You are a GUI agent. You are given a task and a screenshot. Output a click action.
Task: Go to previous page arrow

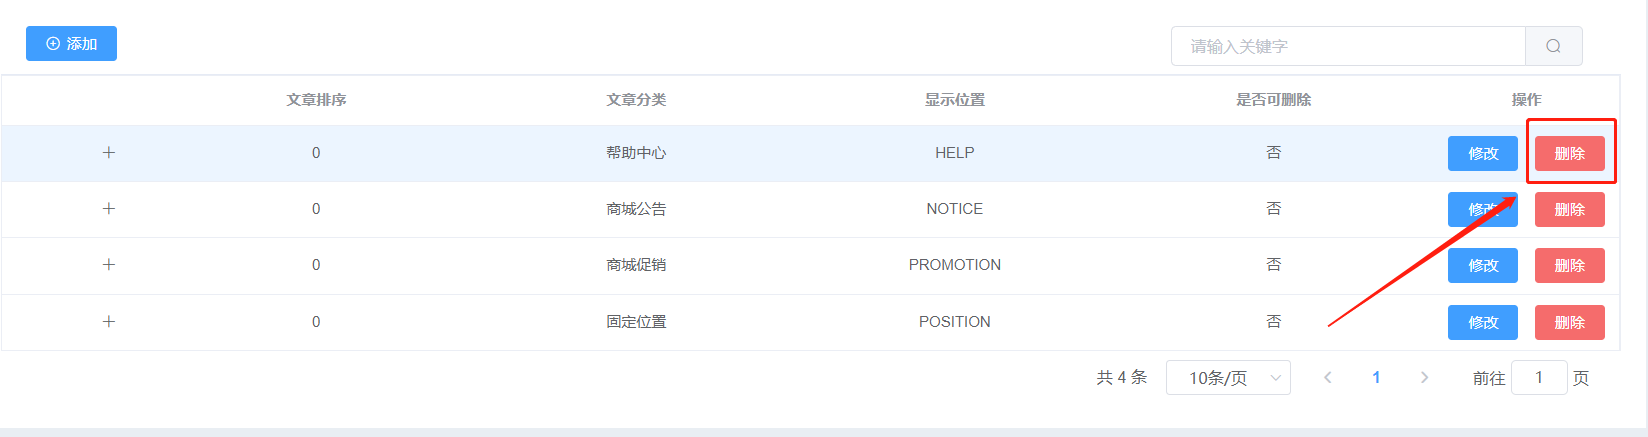(1328, 378)
